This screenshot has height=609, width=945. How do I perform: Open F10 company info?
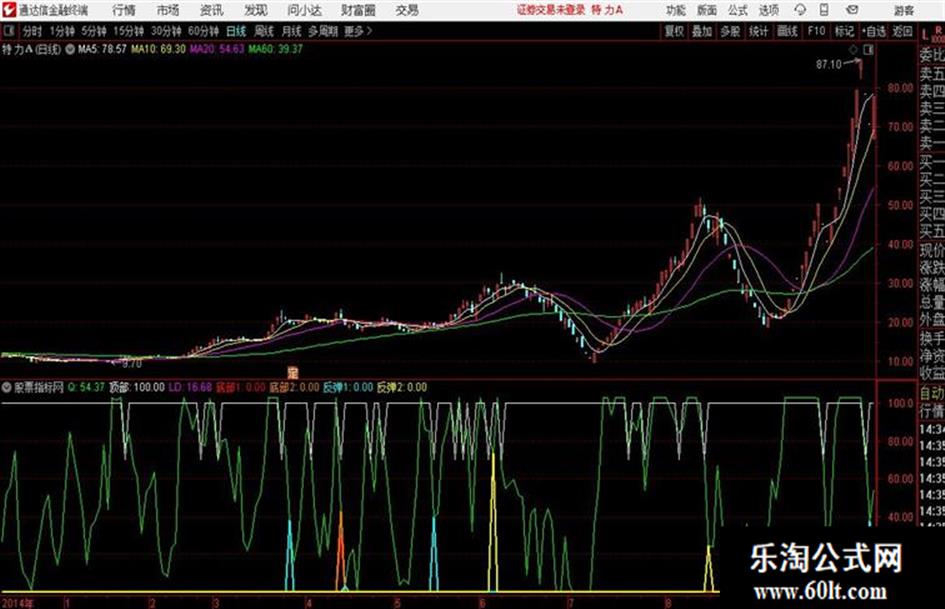[x=816, y=31]
